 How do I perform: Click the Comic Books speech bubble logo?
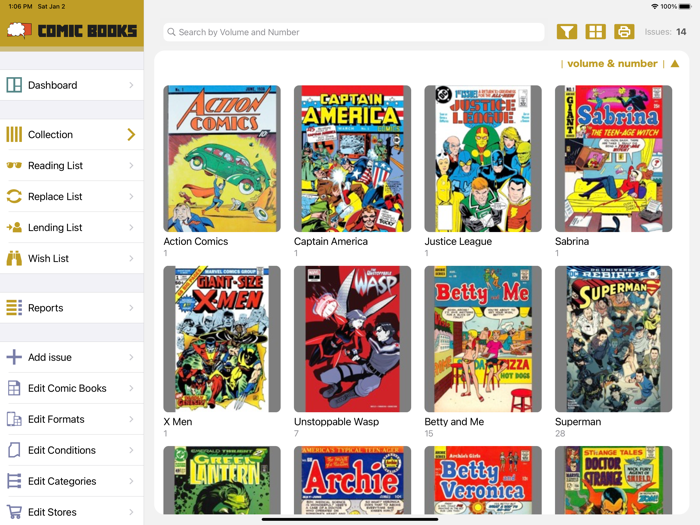pyautogui.click(x=19, y=30)
